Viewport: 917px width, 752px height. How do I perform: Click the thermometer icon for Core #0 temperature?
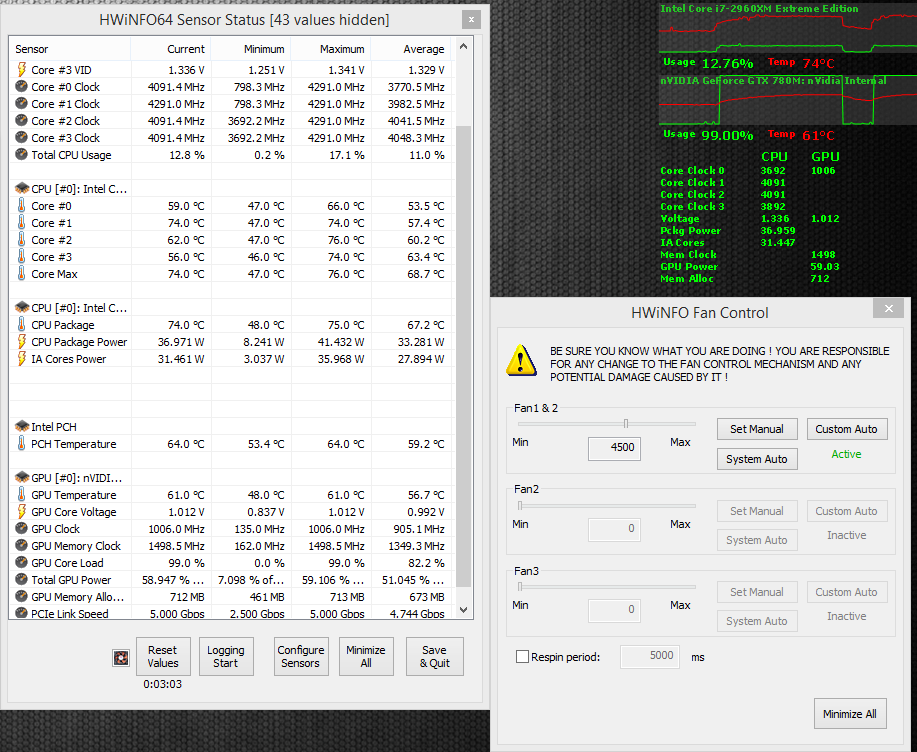click(x=22, y=206)
